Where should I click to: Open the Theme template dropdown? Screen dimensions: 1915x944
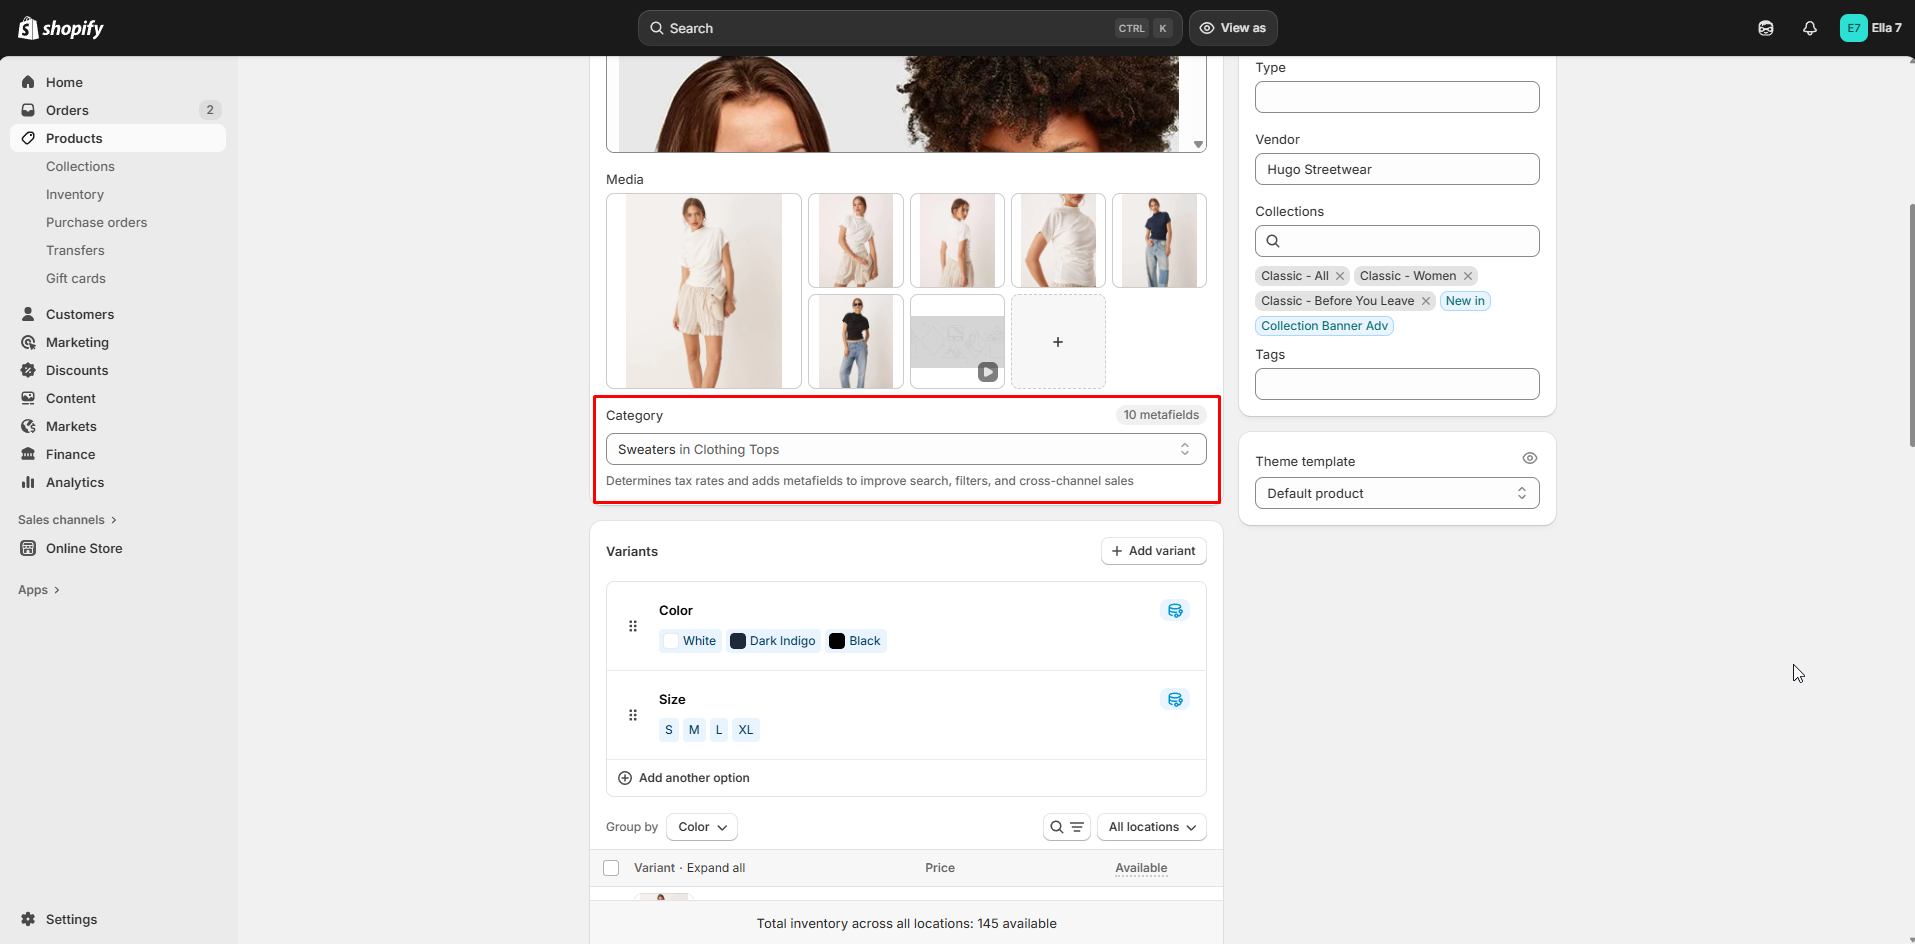click(x=1396, y=493)
